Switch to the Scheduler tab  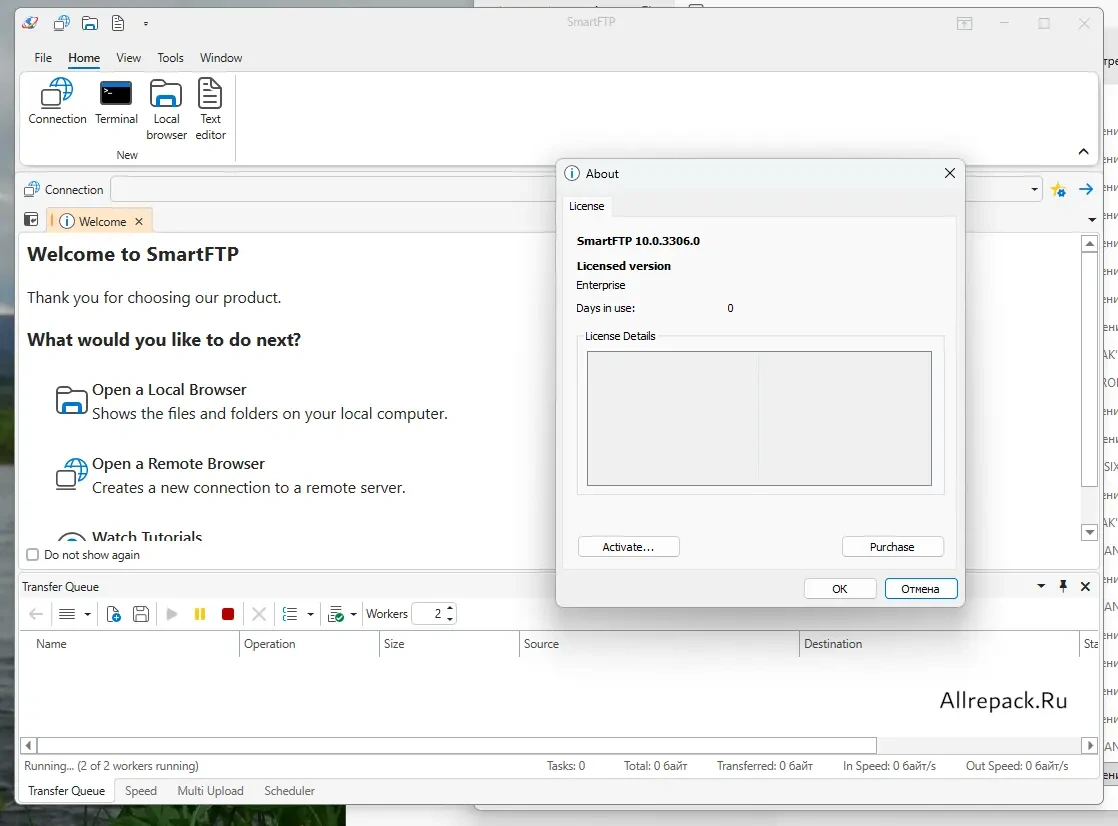pos(289,790)
